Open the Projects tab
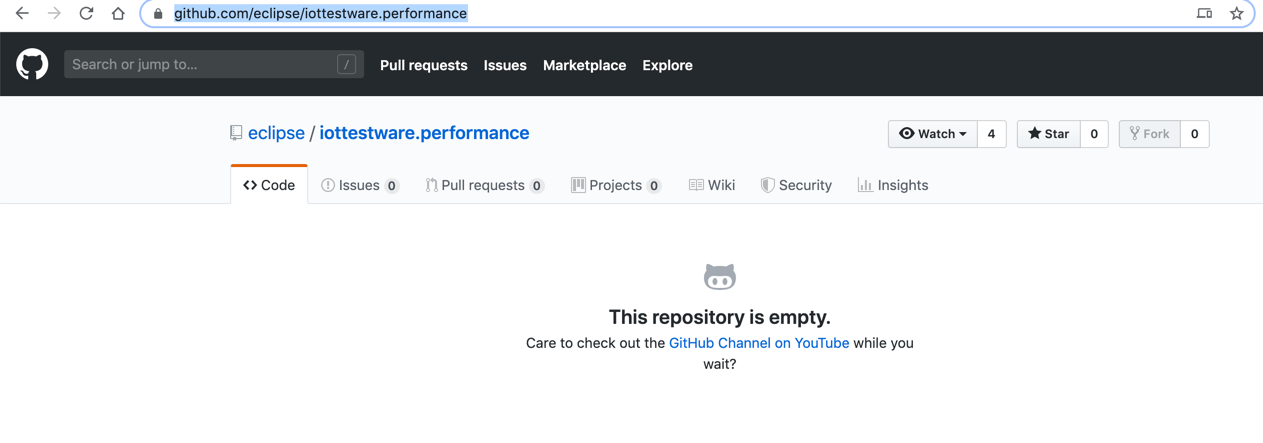 click(615, 185)
